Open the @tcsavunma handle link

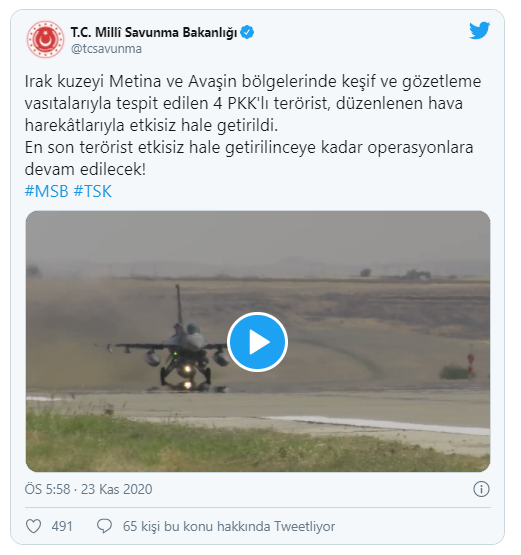[x=106, y=48]
